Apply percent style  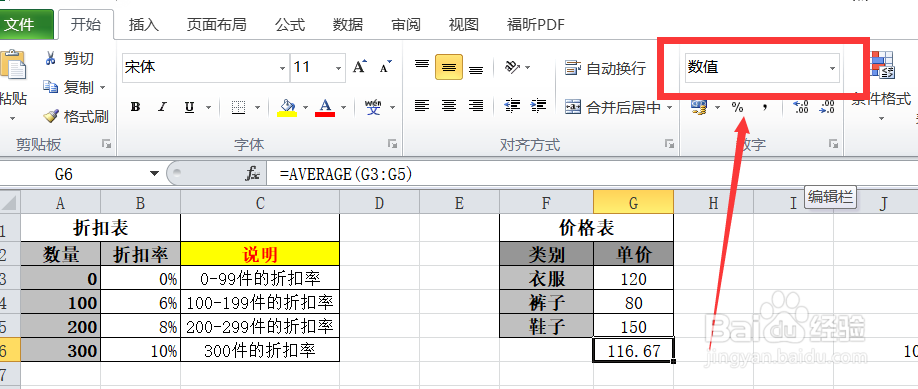pos(737,107)
